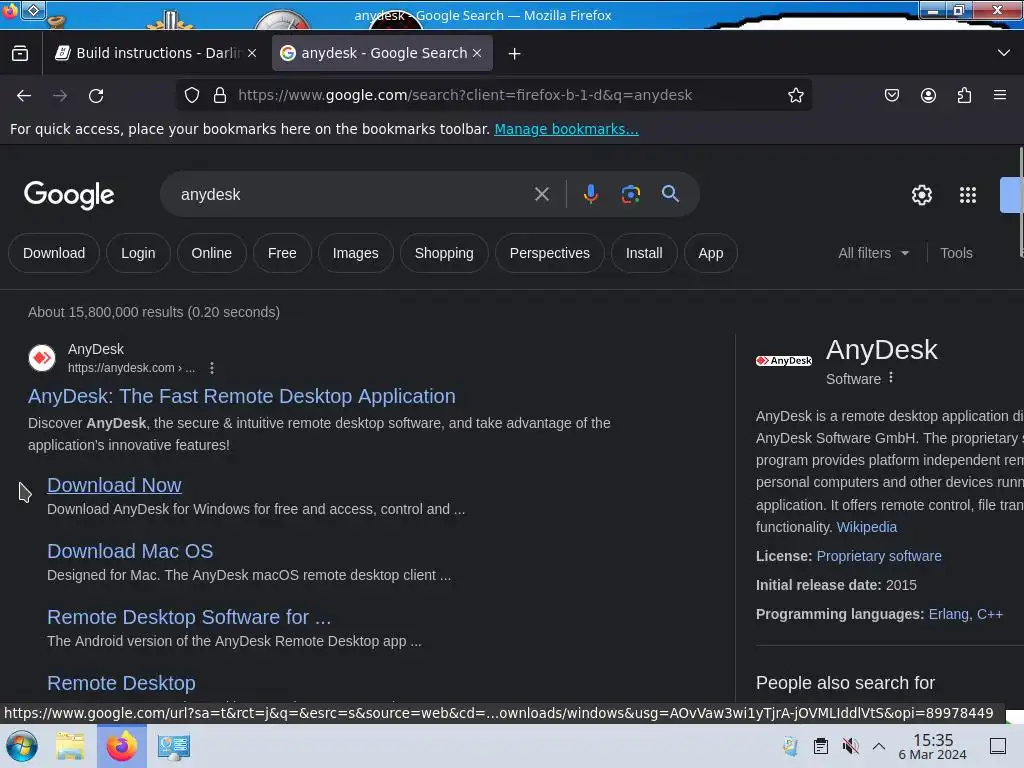Open the search Tools options
The height and width of the screenshot is (768, 1024).
tap(956, 253)
